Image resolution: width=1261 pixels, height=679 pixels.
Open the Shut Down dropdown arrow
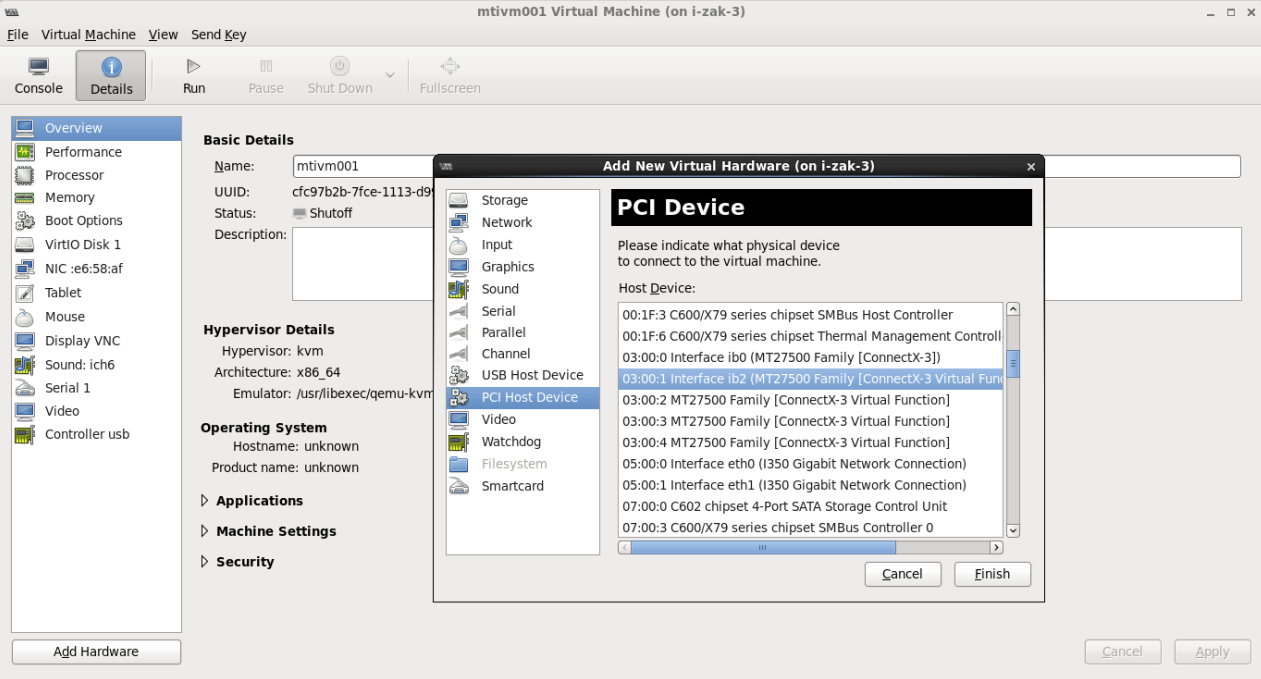click(390, 76)
